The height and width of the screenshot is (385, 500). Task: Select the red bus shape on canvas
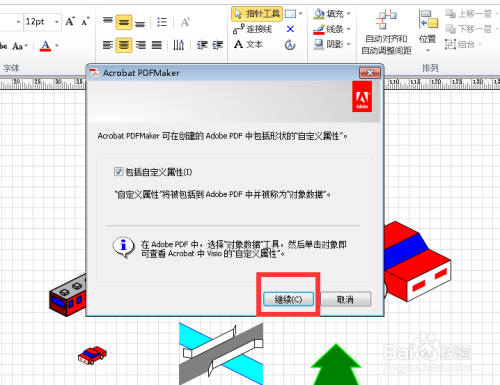[68, 295]
